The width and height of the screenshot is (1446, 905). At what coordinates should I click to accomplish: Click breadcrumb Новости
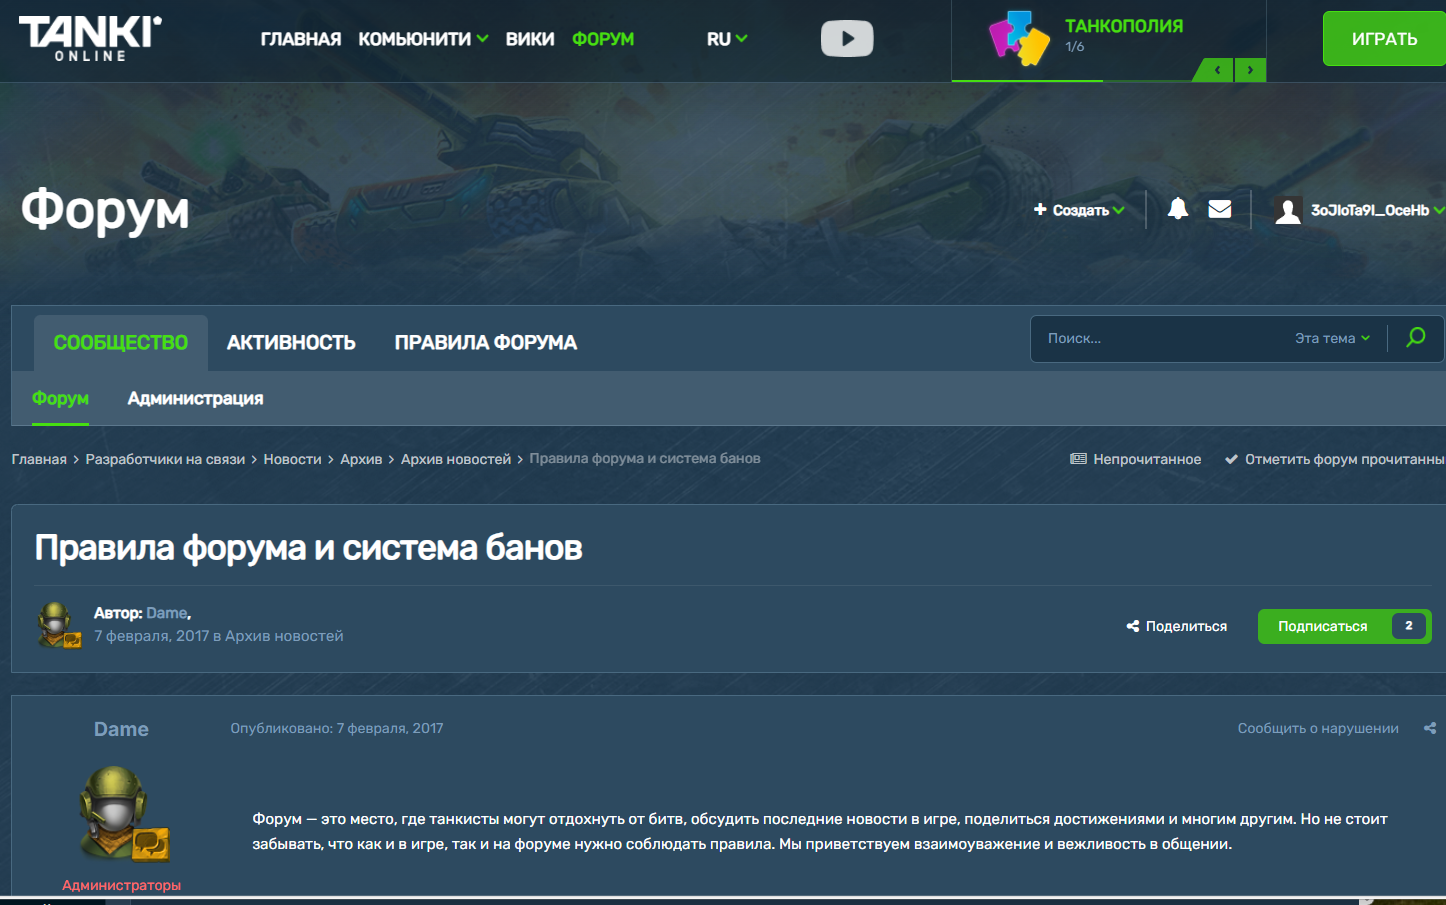coord(292,459)
